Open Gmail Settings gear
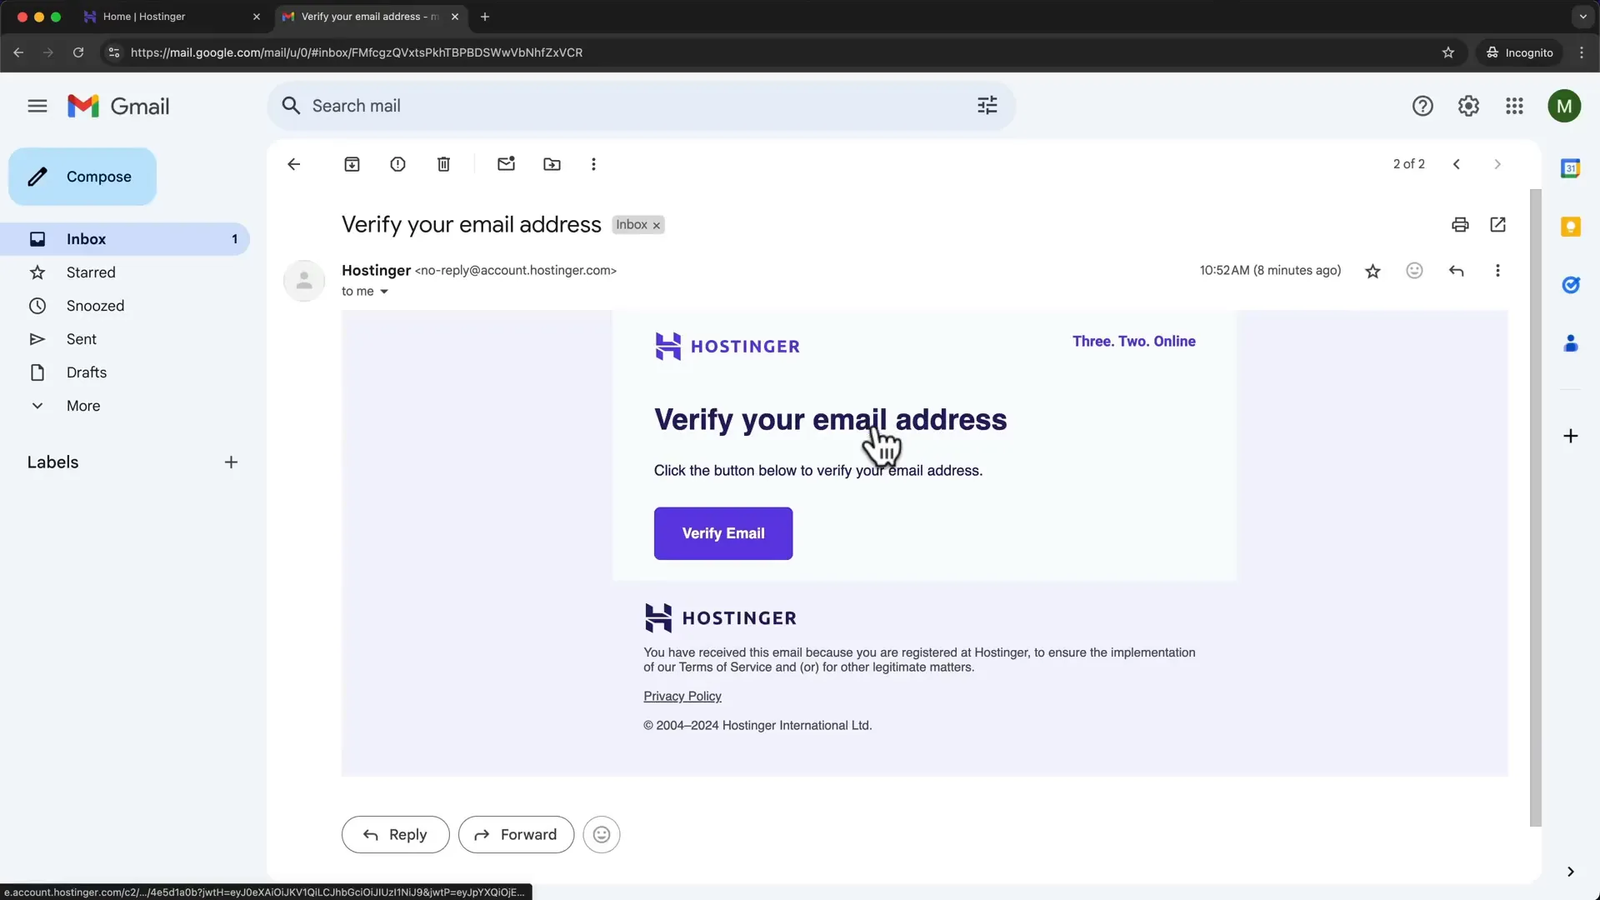The width and height of the screenshot is (1600, 900). [x=1468, y=106]
